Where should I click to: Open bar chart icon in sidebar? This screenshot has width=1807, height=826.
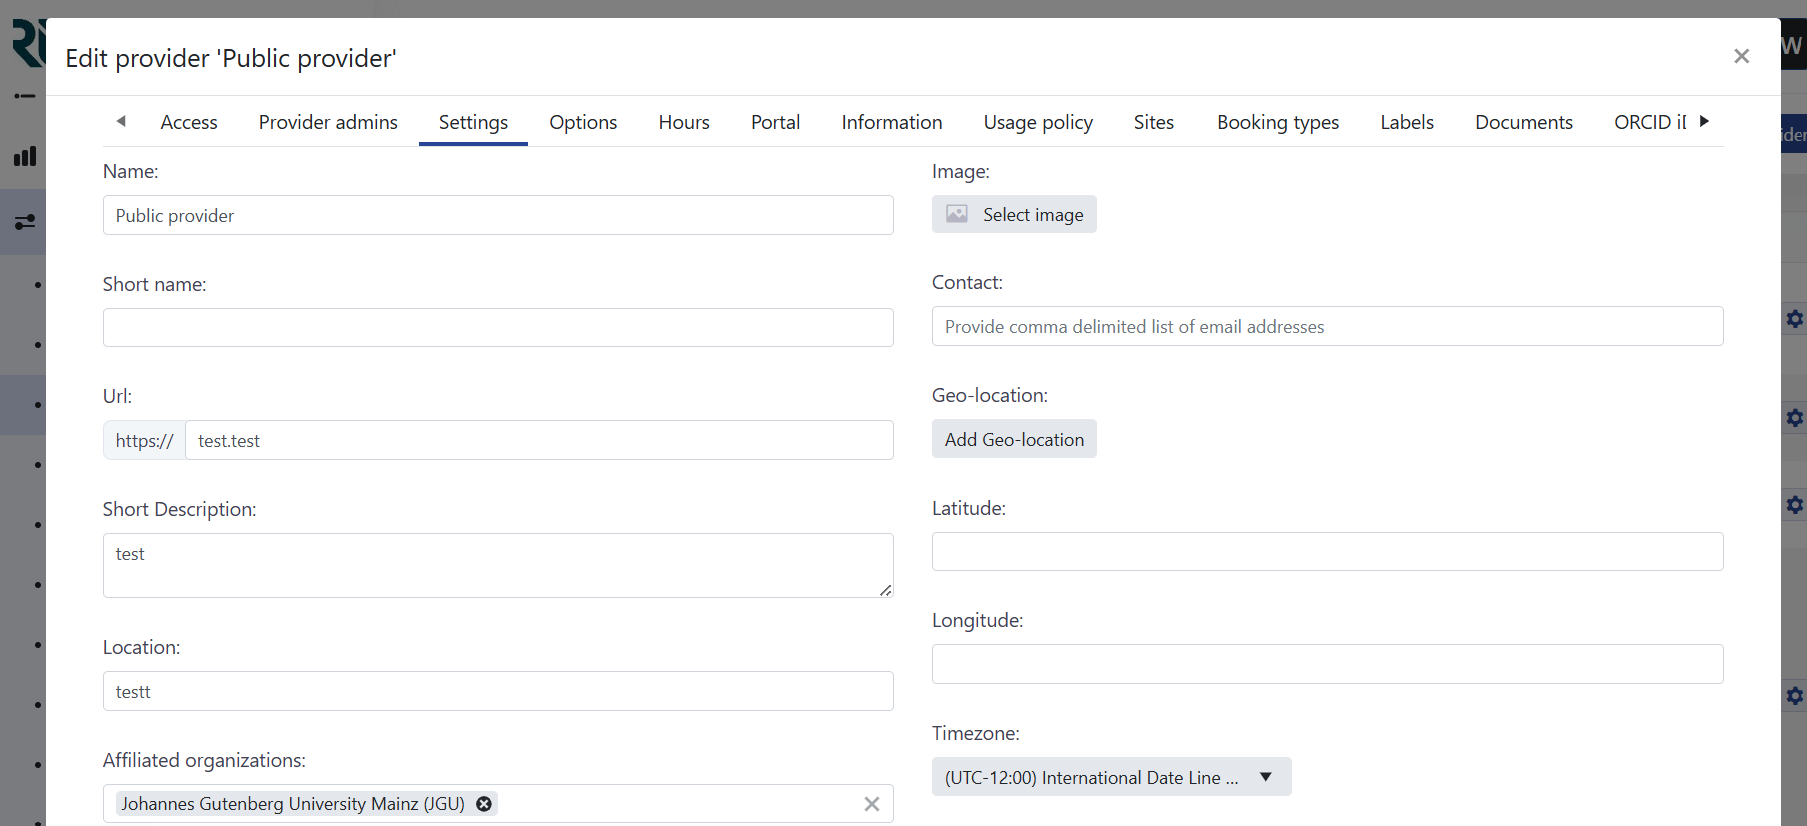[24, 156]
